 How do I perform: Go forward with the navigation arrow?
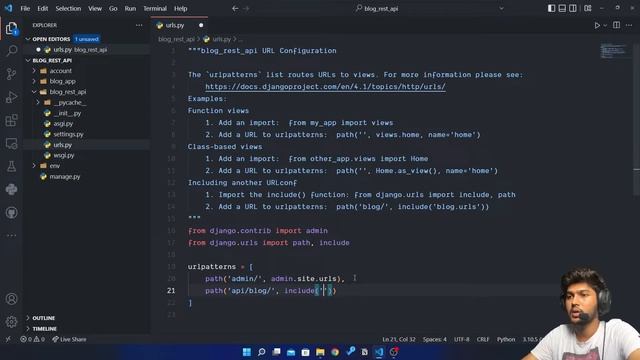(246, 8)
